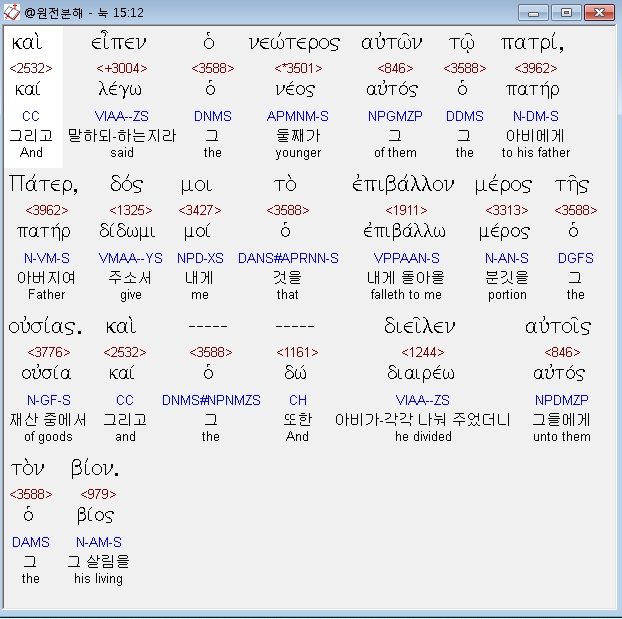Screen dimensions: 622x619
Task: Click morphology code VMAA--YS
Action: coord(131,258)
